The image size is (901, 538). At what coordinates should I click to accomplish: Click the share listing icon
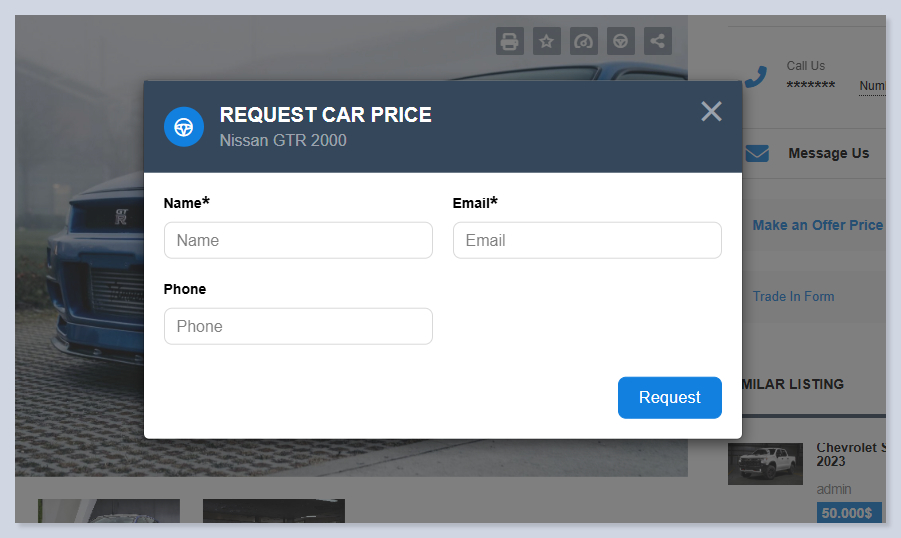pyautogui.click(x=658, y=41)
